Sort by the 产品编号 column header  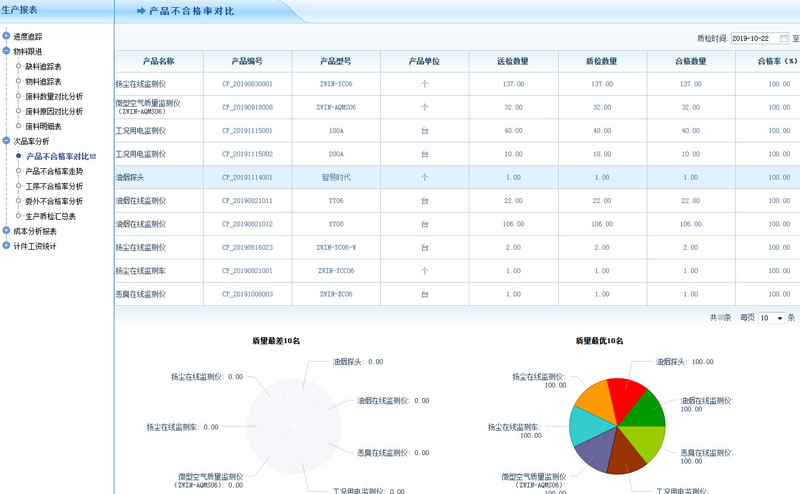(x=247, y=61)
